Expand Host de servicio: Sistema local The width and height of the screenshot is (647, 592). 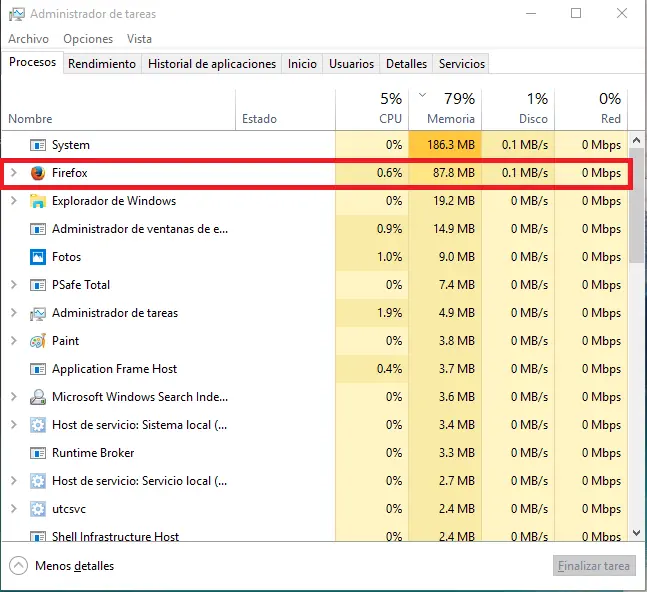click(x=14, y=425)
